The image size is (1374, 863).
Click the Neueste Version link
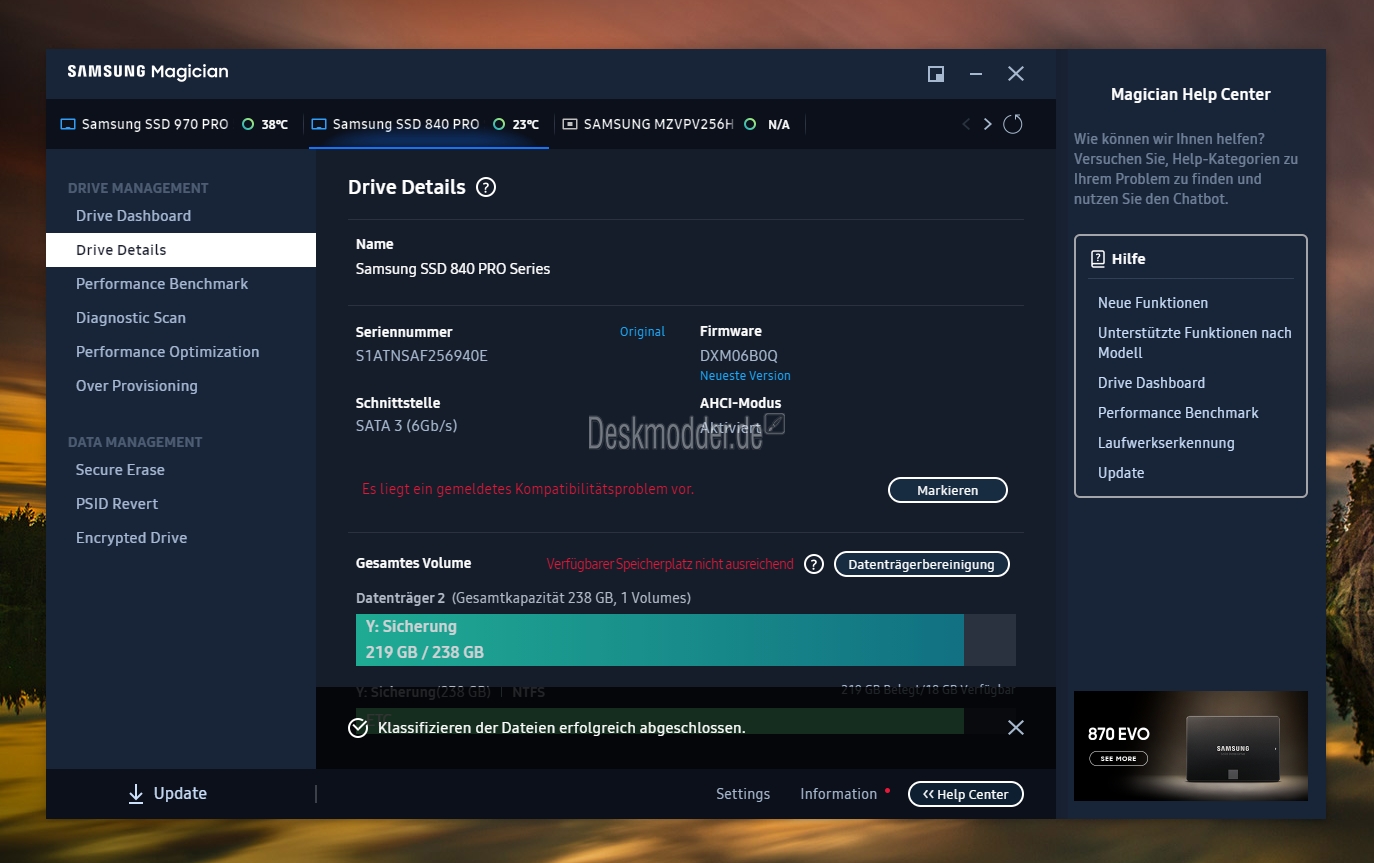[745, 376]
